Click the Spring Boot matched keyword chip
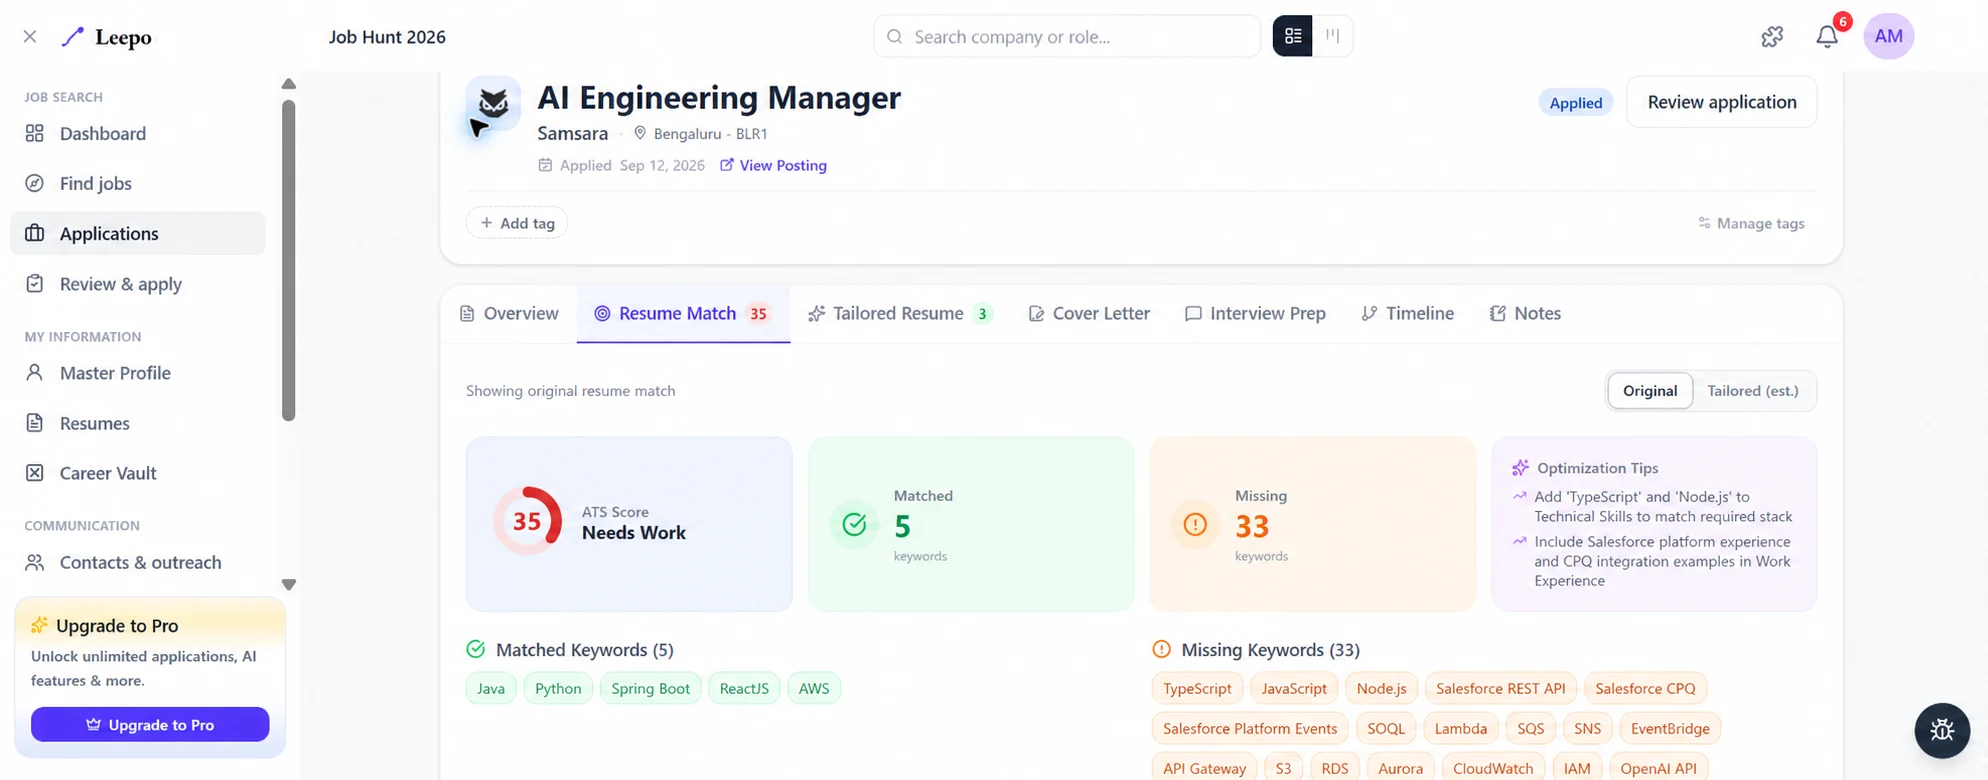 [x=650, y=689]
